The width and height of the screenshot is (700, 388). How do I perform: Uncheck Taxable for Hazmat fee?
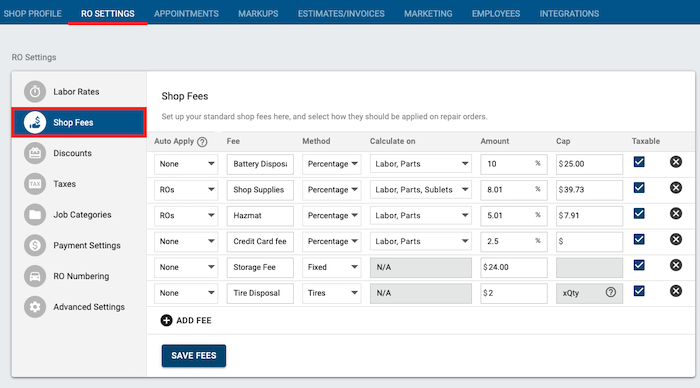point(639,213)
